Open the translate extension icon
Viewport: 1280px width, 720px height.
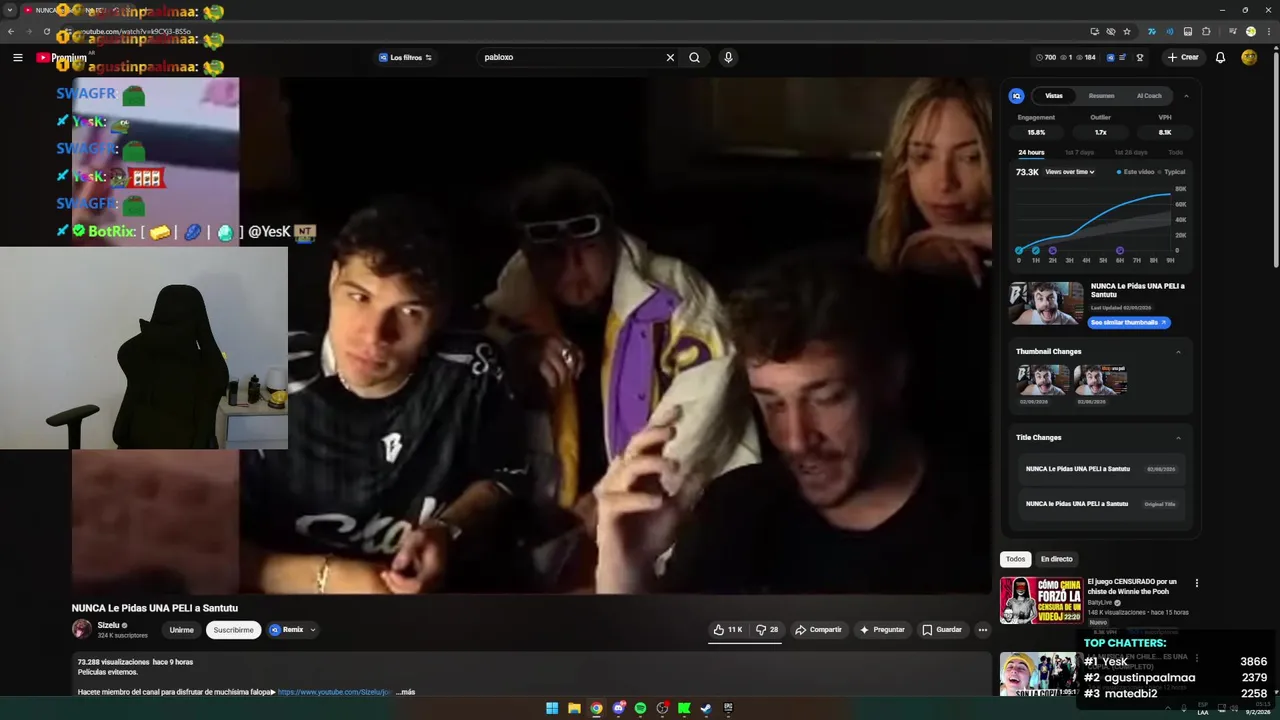[1152, 31]
